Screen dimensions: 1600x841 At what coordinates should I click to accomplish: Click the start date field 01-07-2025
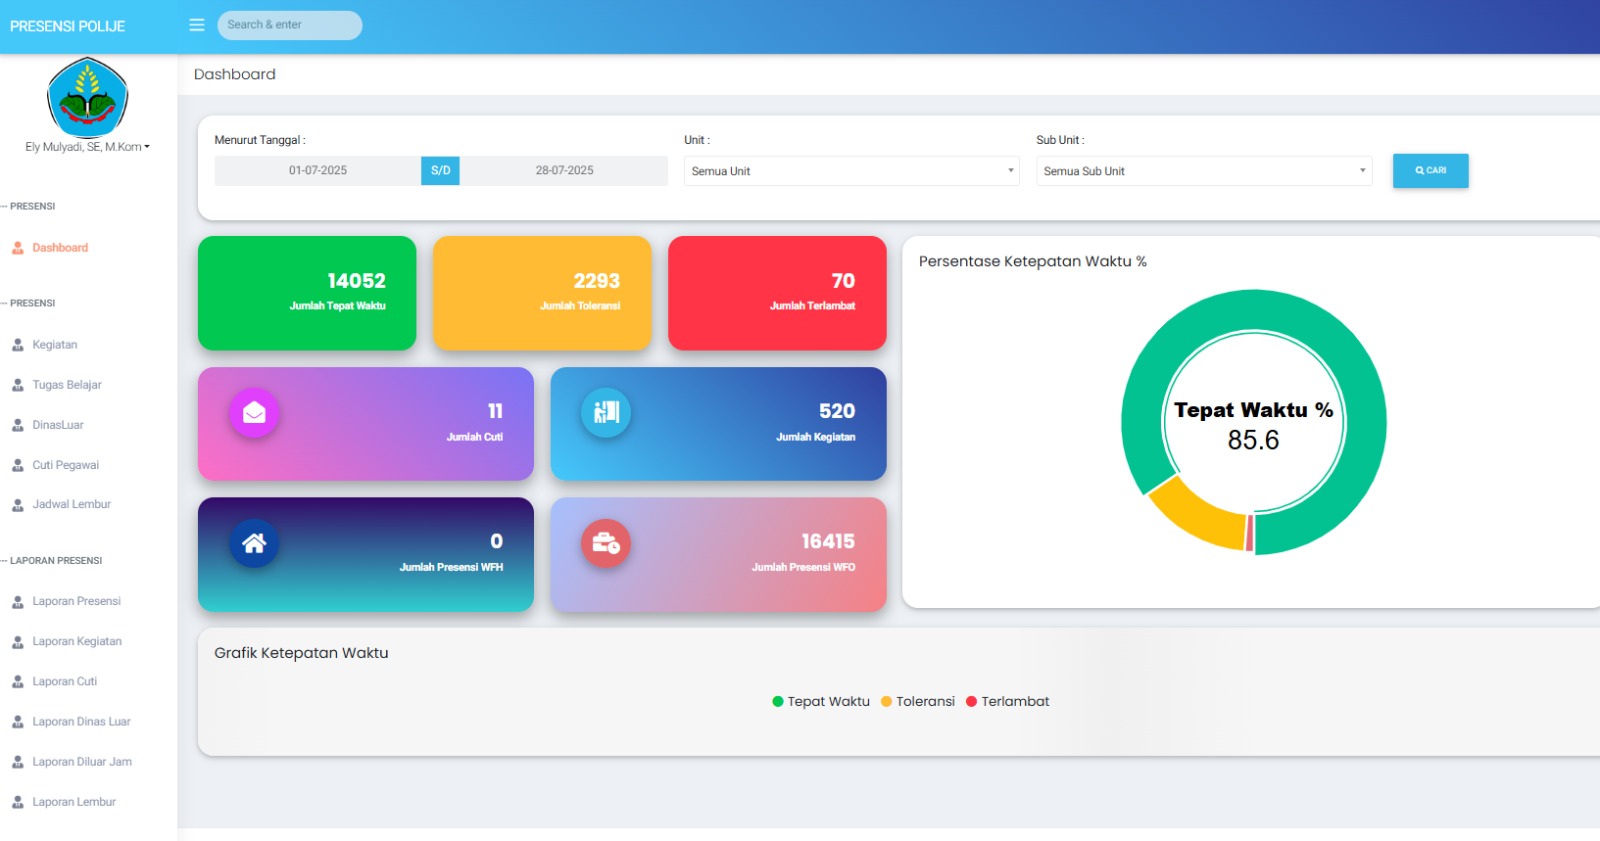tap(318, 171)
